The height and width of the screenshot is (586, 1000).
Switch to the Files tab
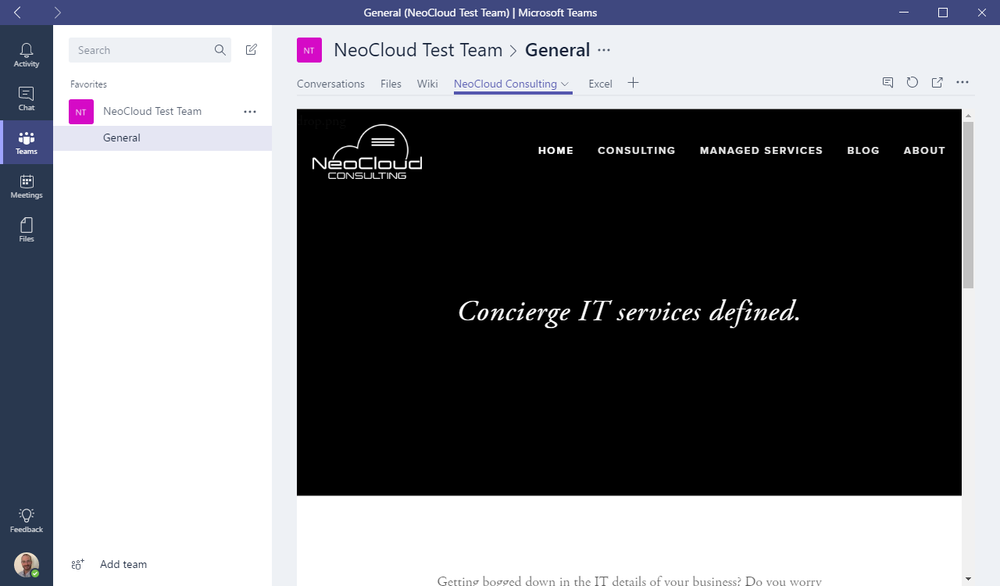coord(391,84)
